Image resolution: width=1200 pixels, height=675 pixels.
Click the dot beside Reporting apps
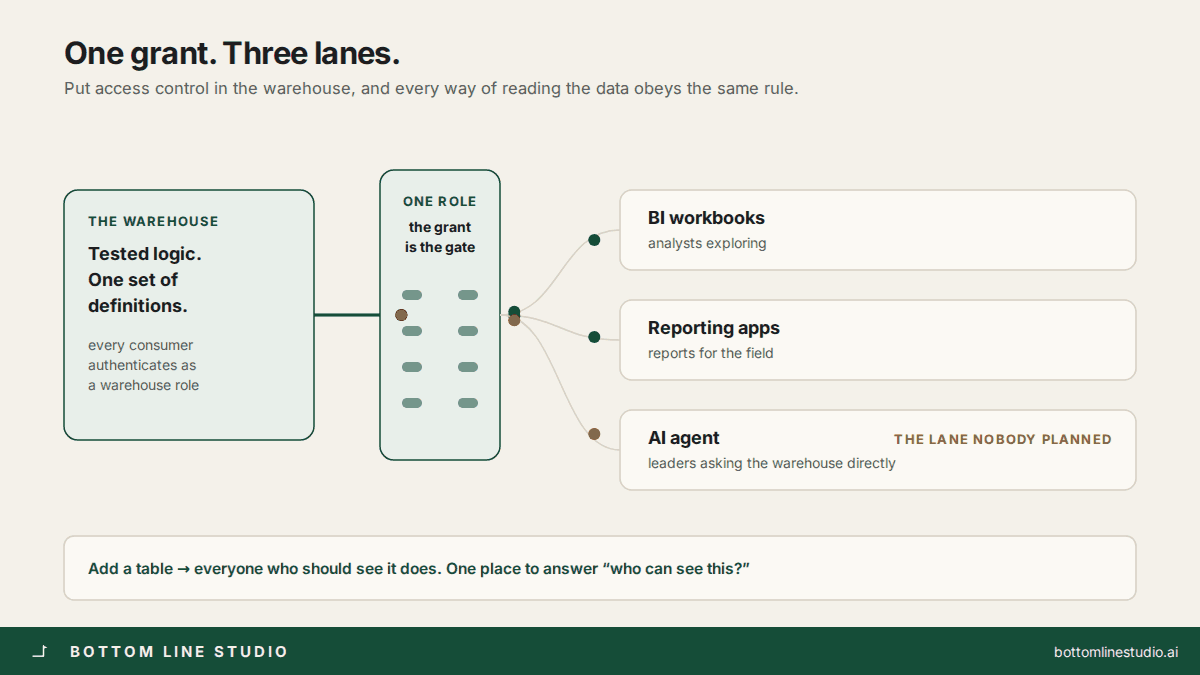pyautogui.click(x=594, y=337)
